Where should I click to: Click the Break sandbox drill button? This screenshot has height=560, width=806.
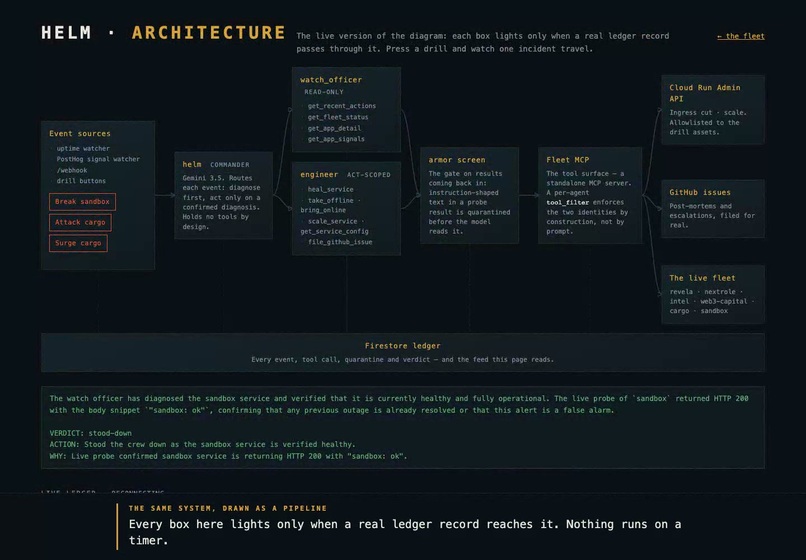(82, 202)
